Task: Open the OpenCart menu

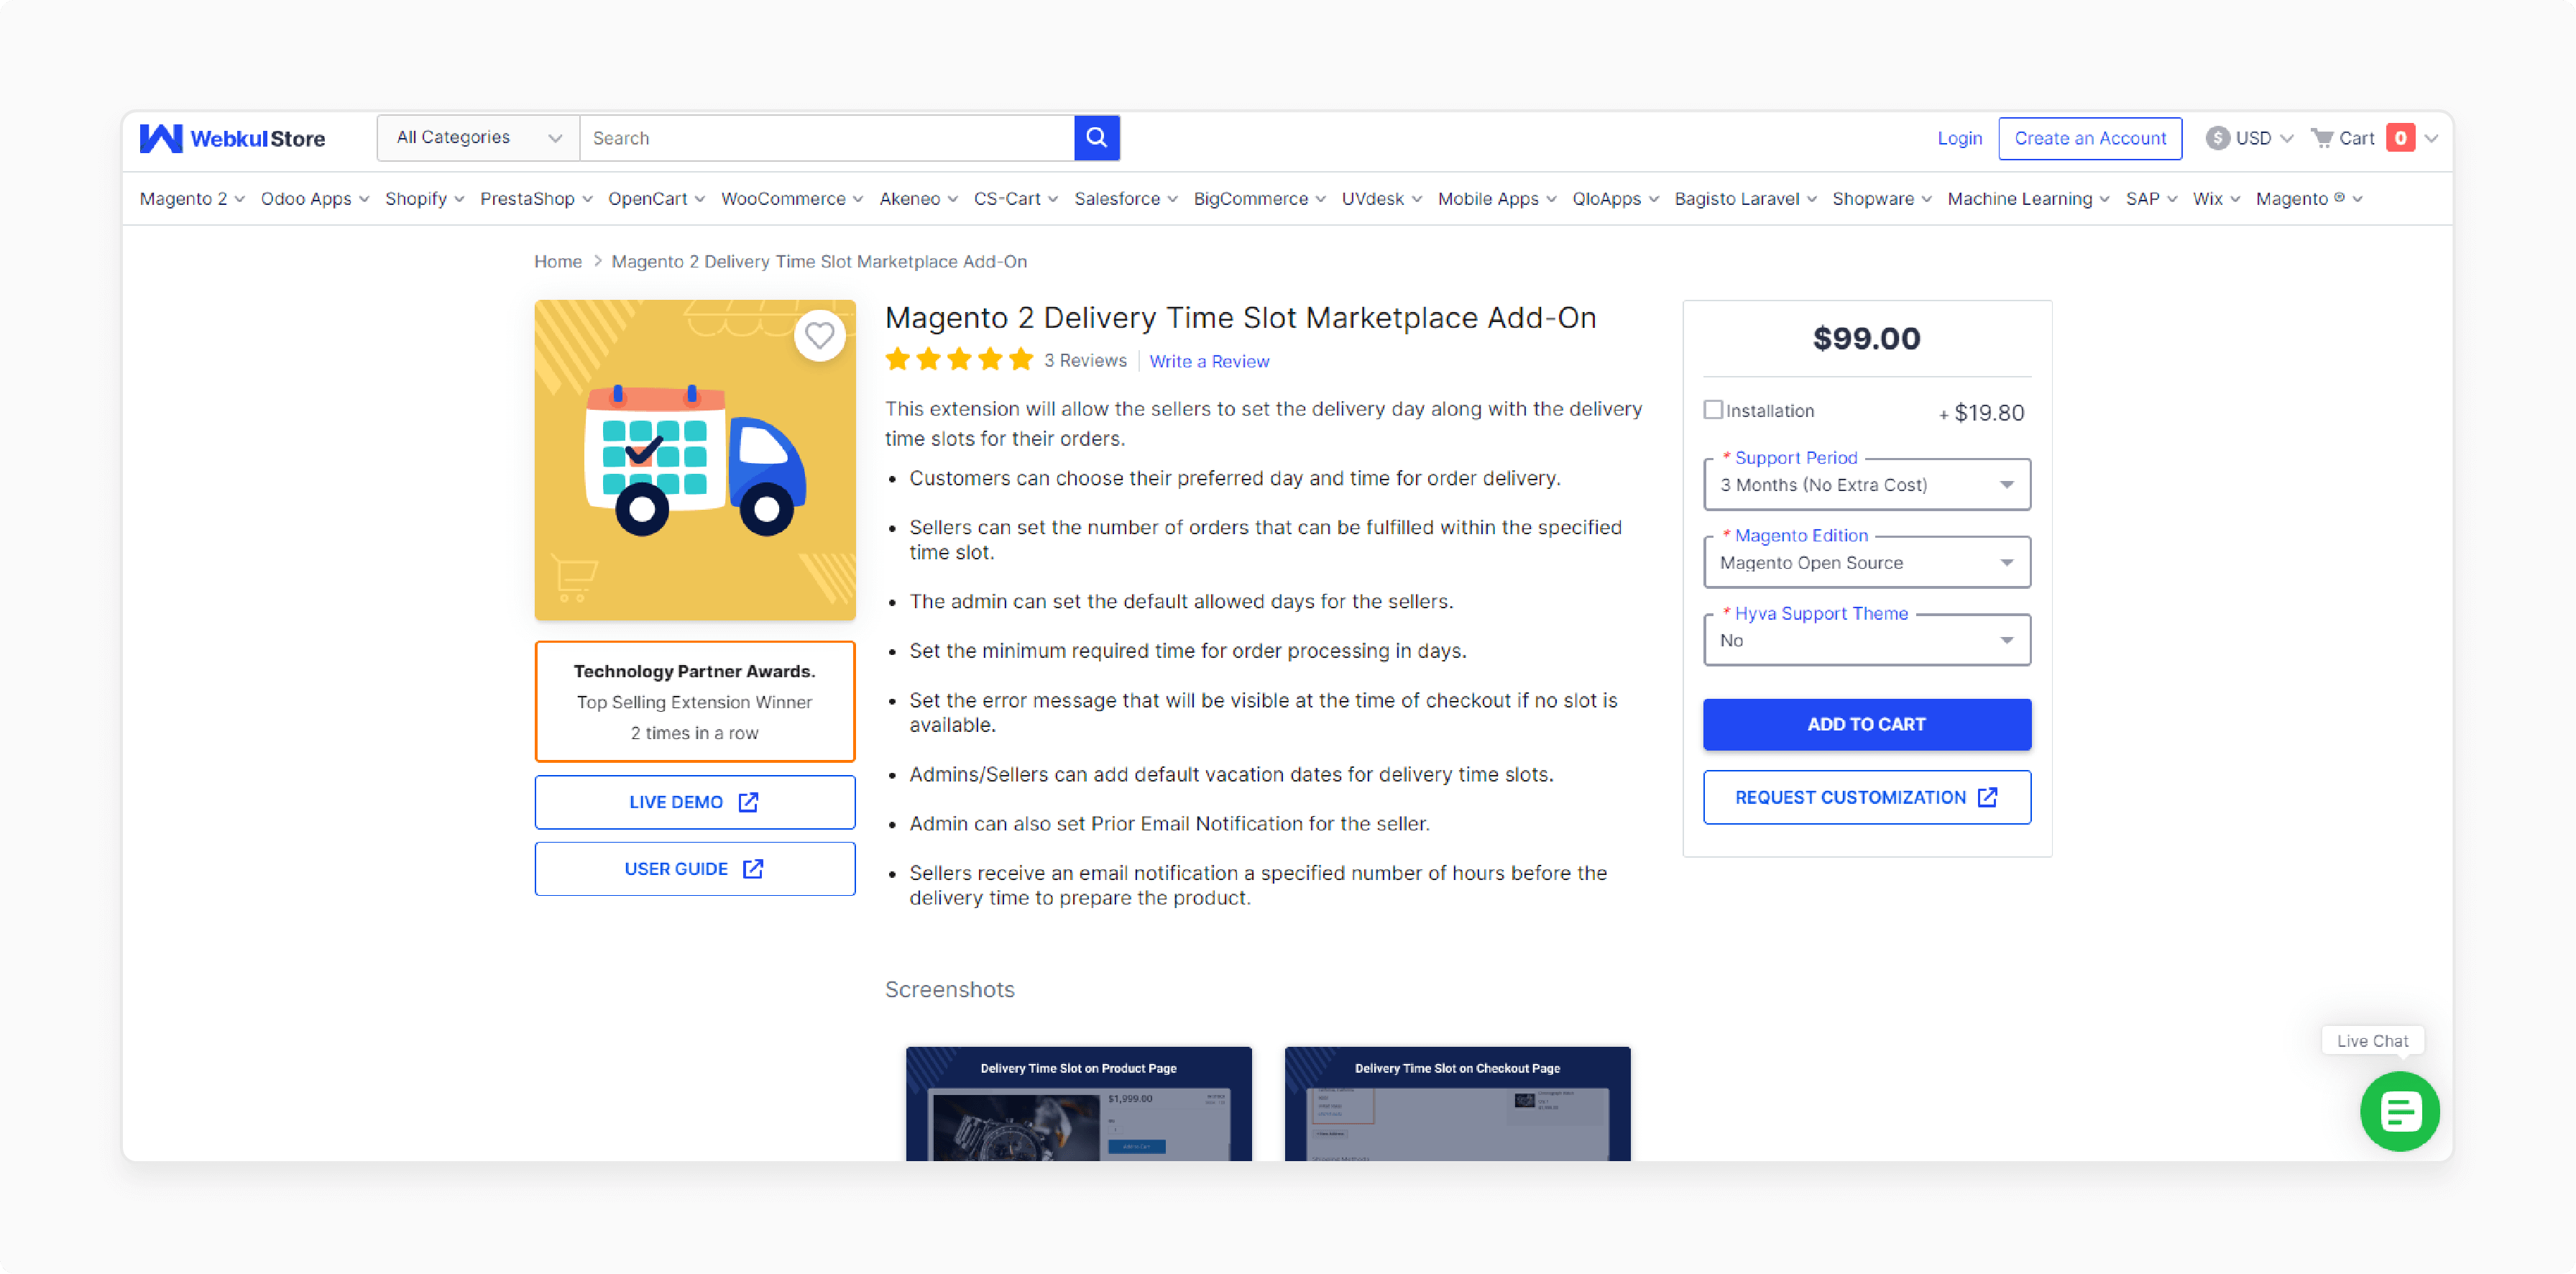Action: (656, 199)
